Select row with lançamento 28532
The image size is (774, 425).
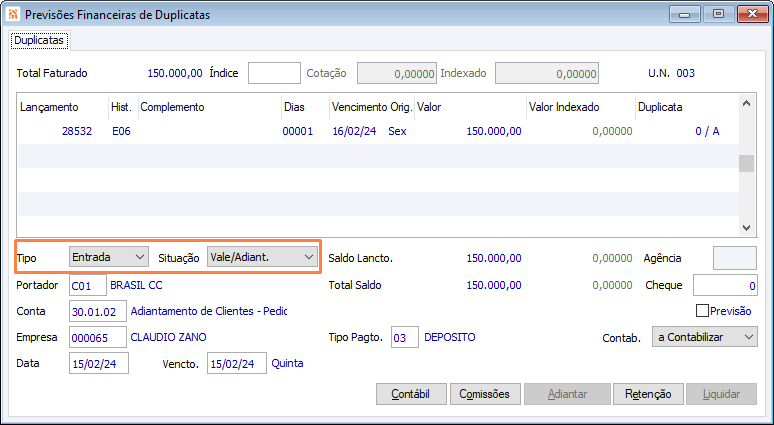379,131
